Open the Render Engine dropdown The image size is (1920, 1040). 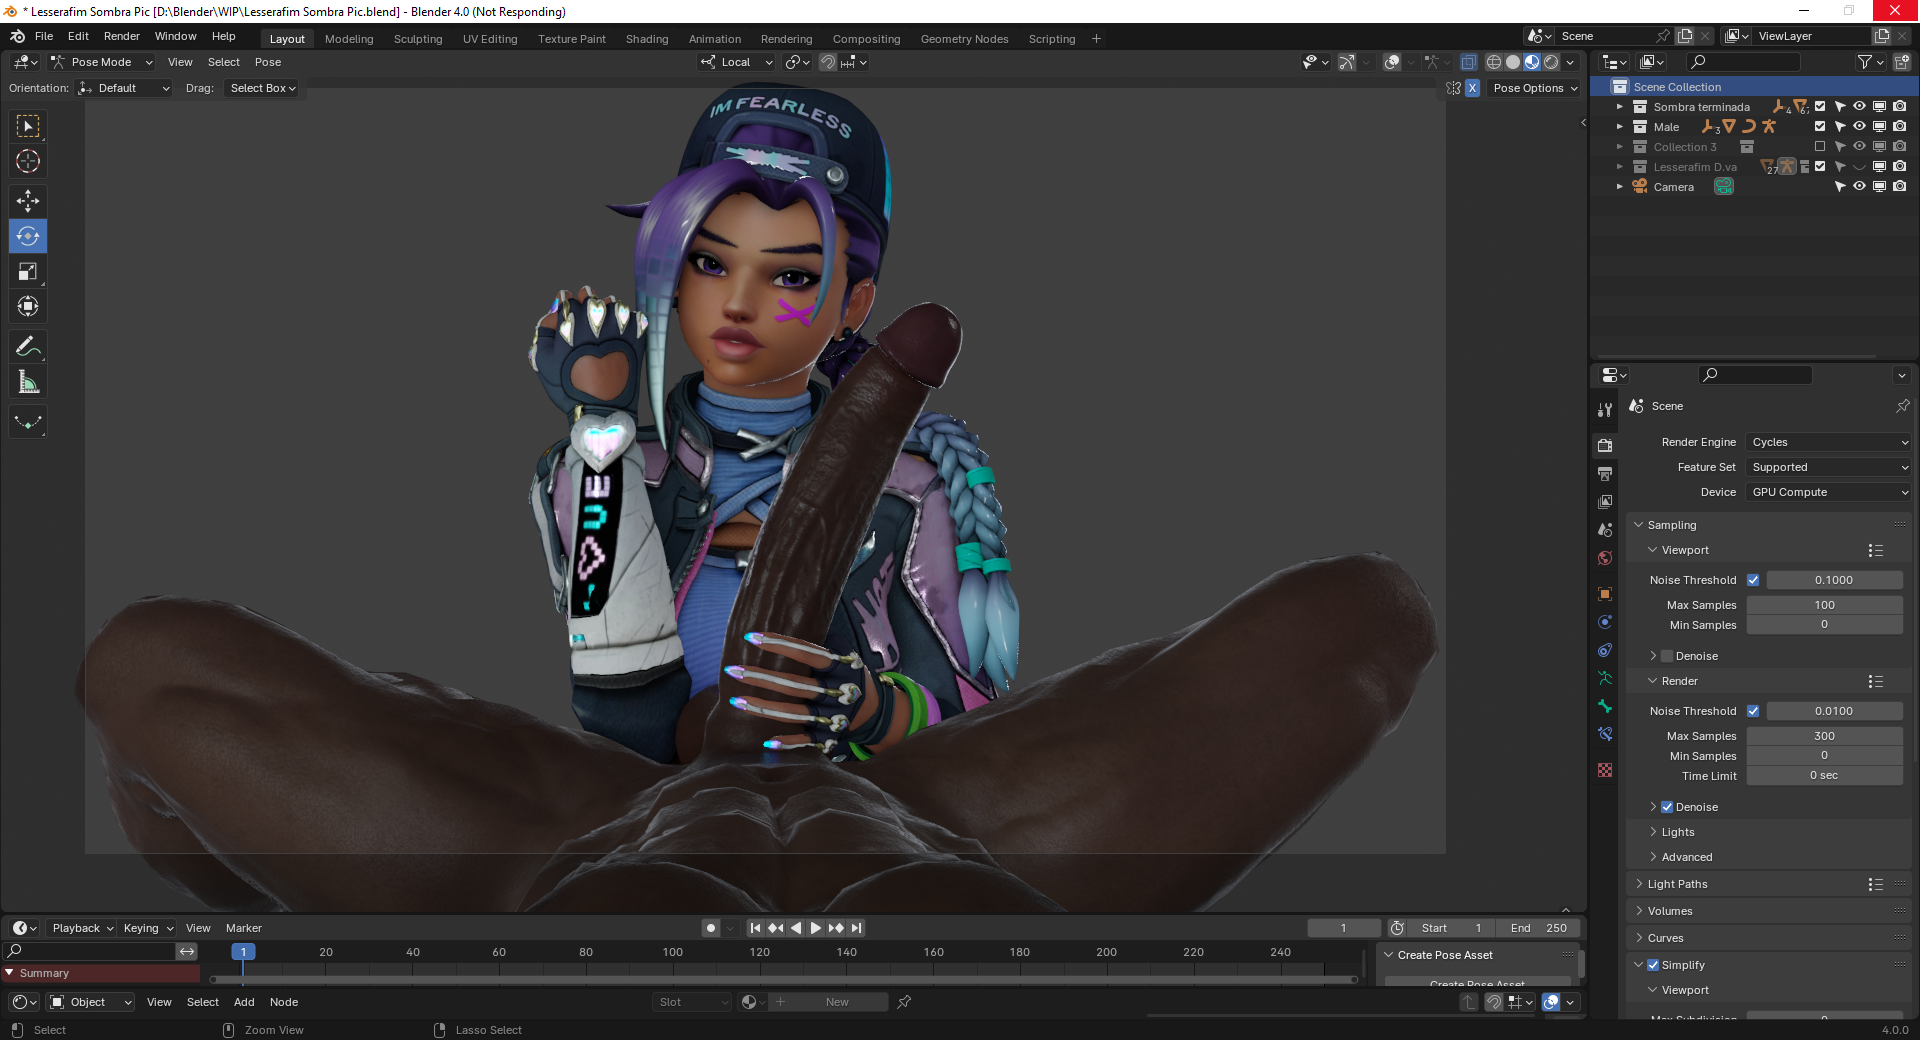[x=1828, y=442]
